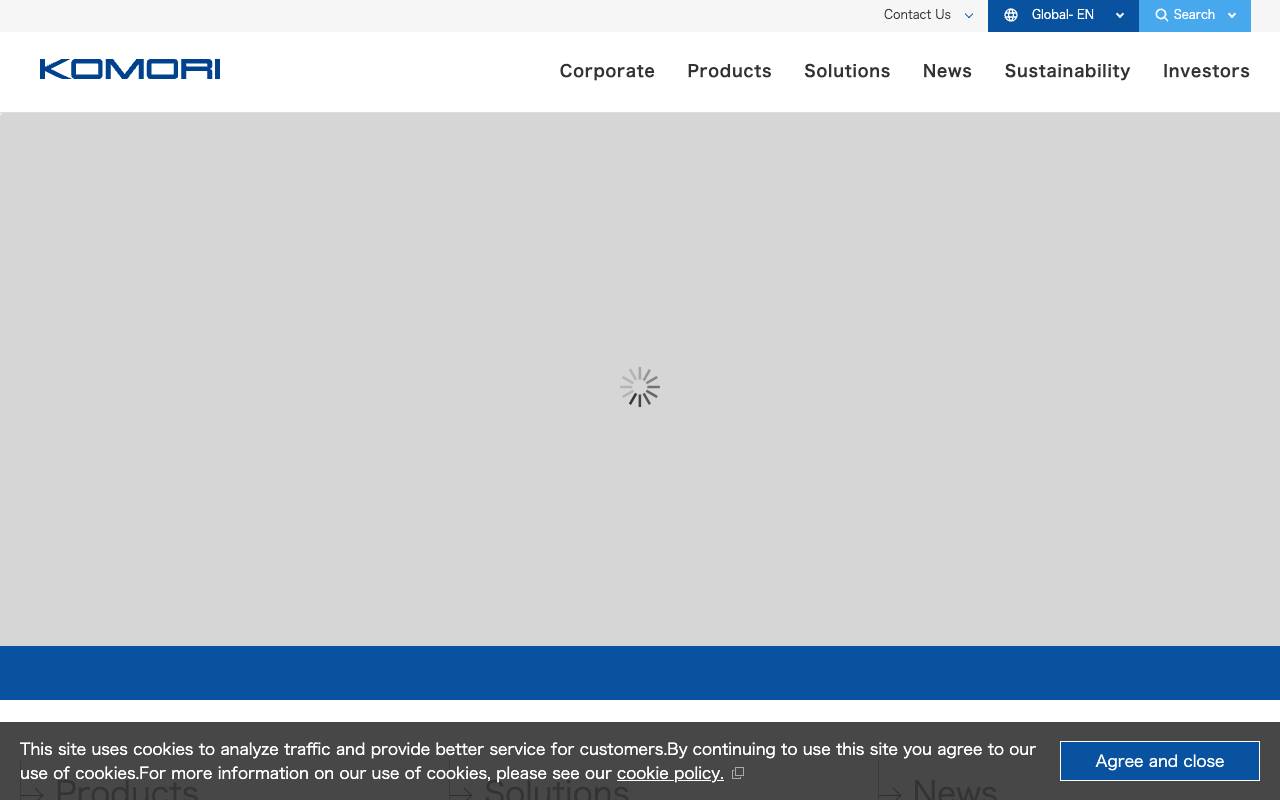Select Investors in the navigation bar
This screenshot has height=800, width=1280.
tap(1206, 71)
